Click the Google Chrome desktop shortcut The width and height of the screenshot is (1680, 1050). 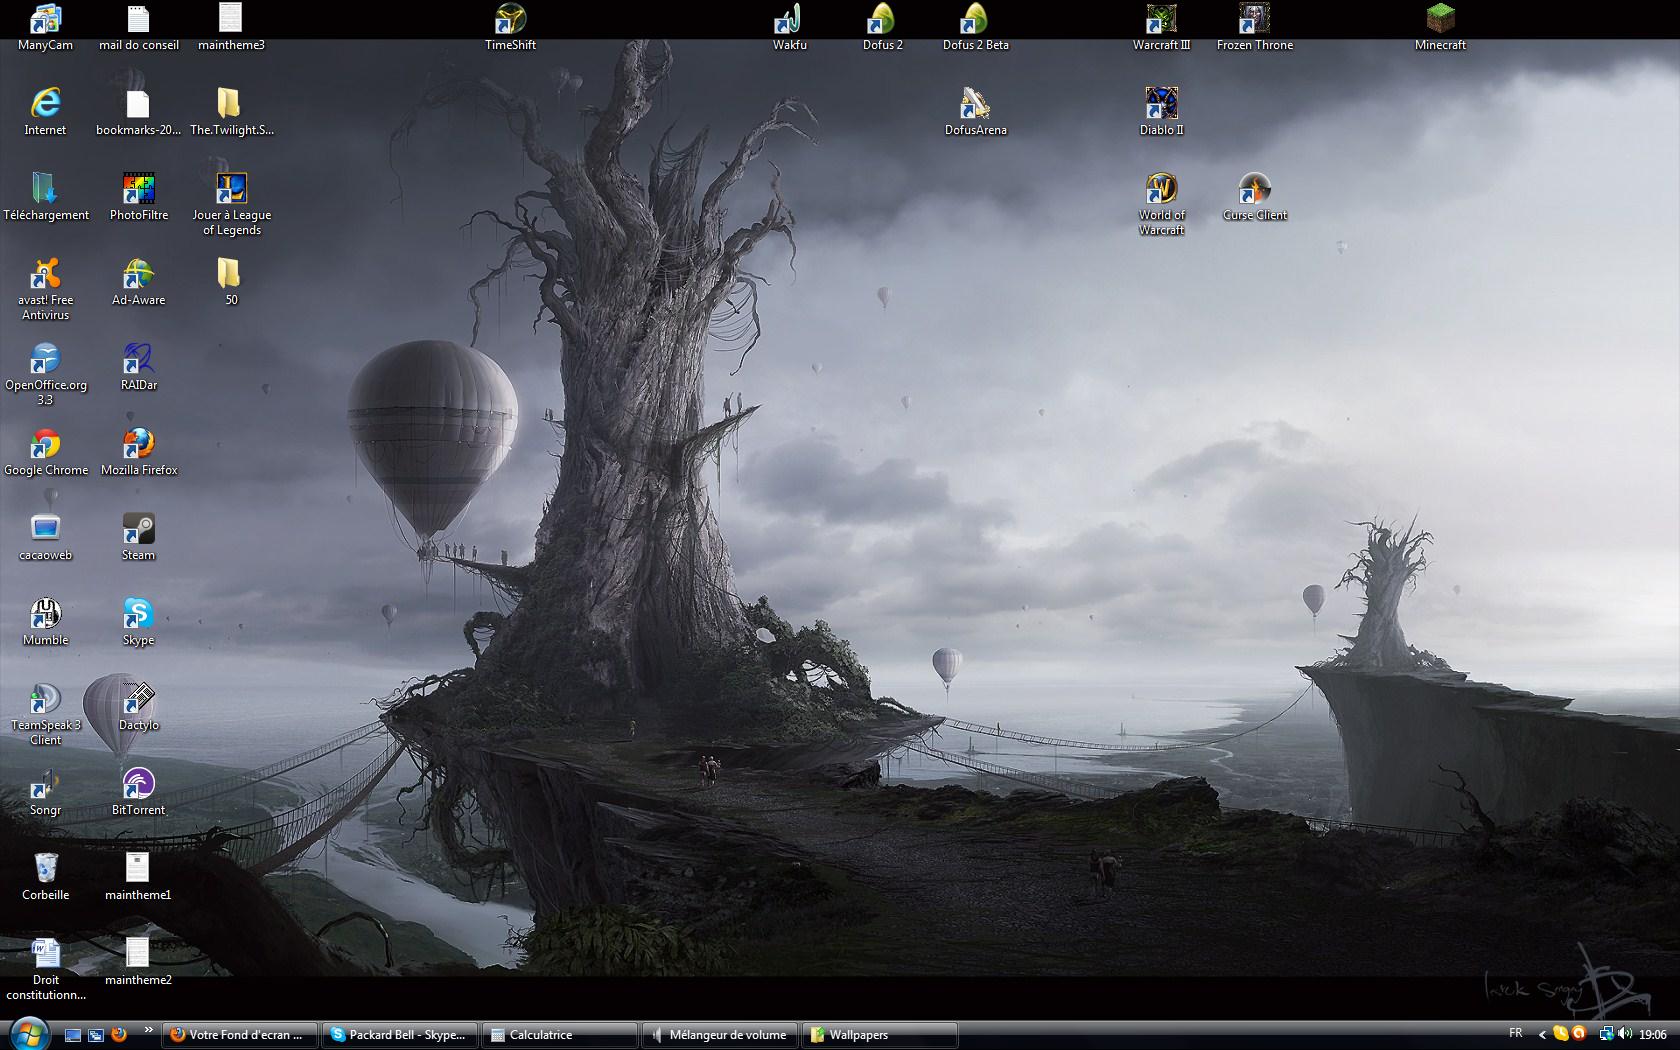[x=45, y=444]
